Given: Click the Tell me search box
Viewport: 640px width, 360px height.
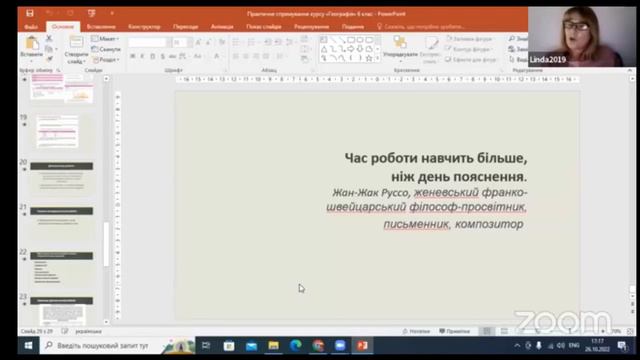Looking at the screenshot, I should pyautogui.click(x=421, y=27).
